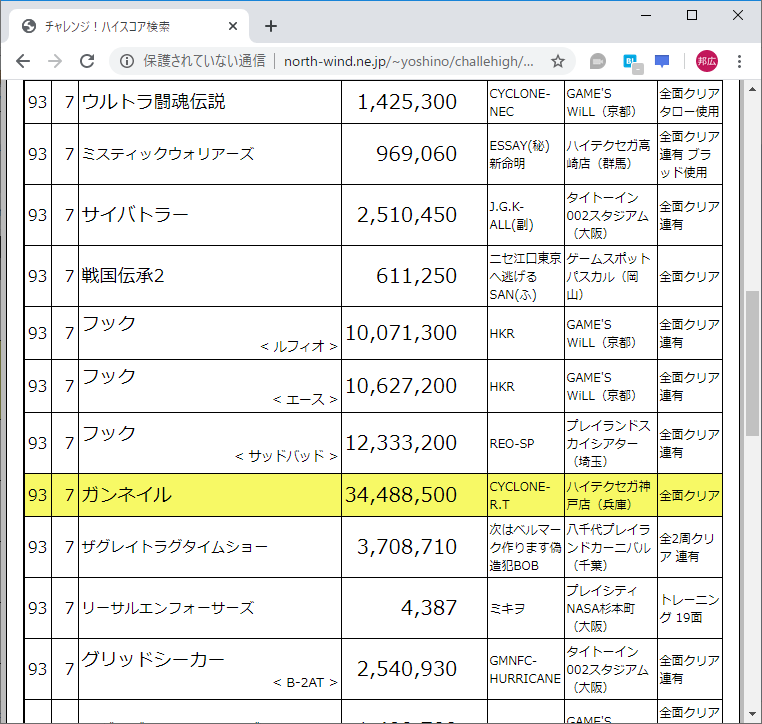Click the arcade 八千代プレイランドカーニバル（千葉）

(608, 547)
